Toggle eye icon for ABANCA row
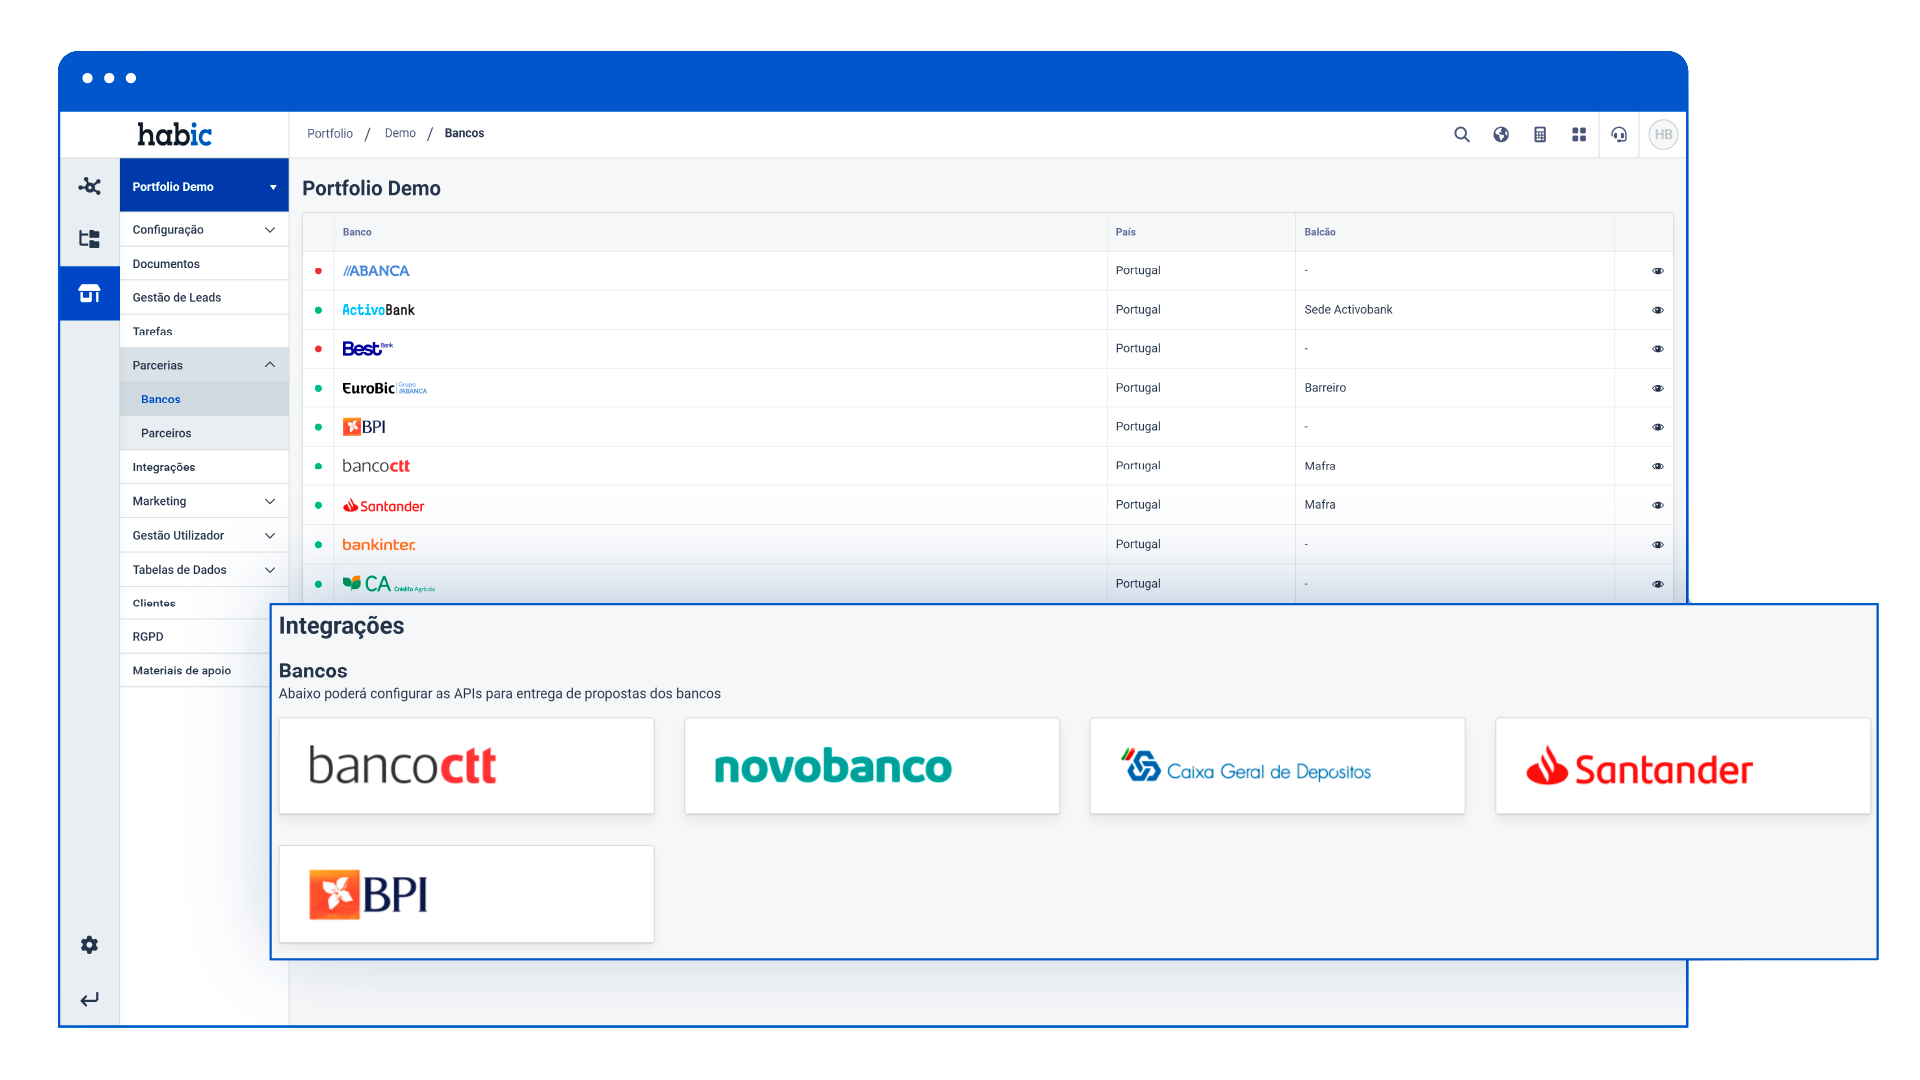The height and width of the screenshot is (1080, 1920). tap(1657, 271)
